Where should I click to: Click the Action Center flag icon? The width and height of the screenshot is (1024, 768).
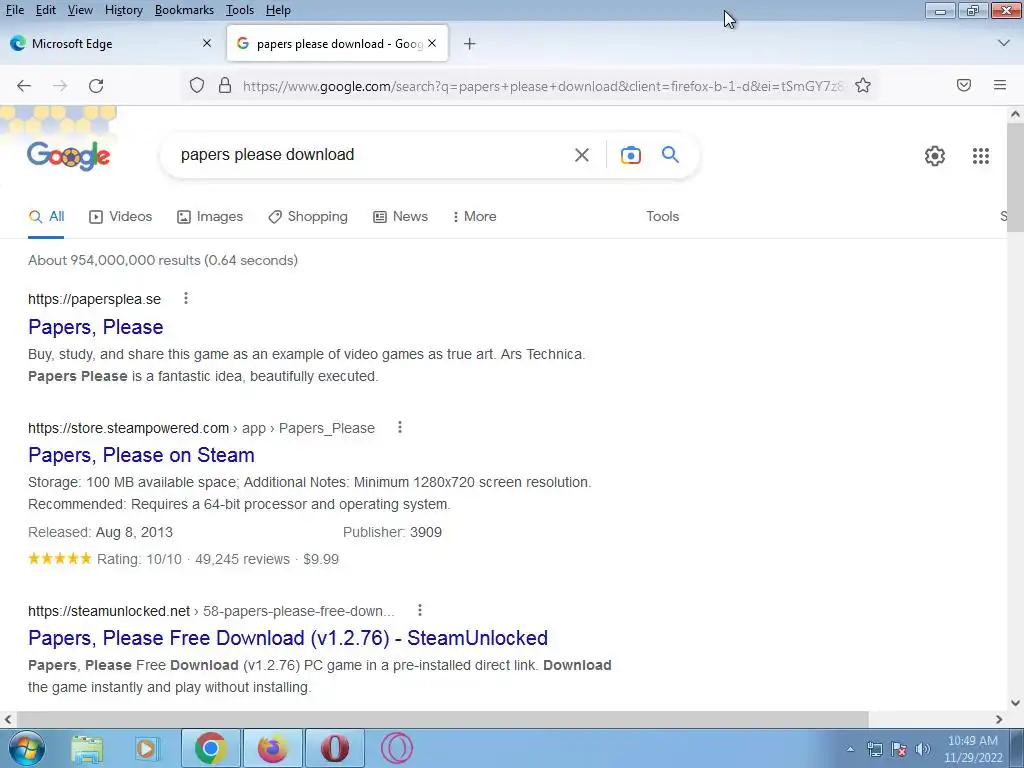tap(899, 749)
